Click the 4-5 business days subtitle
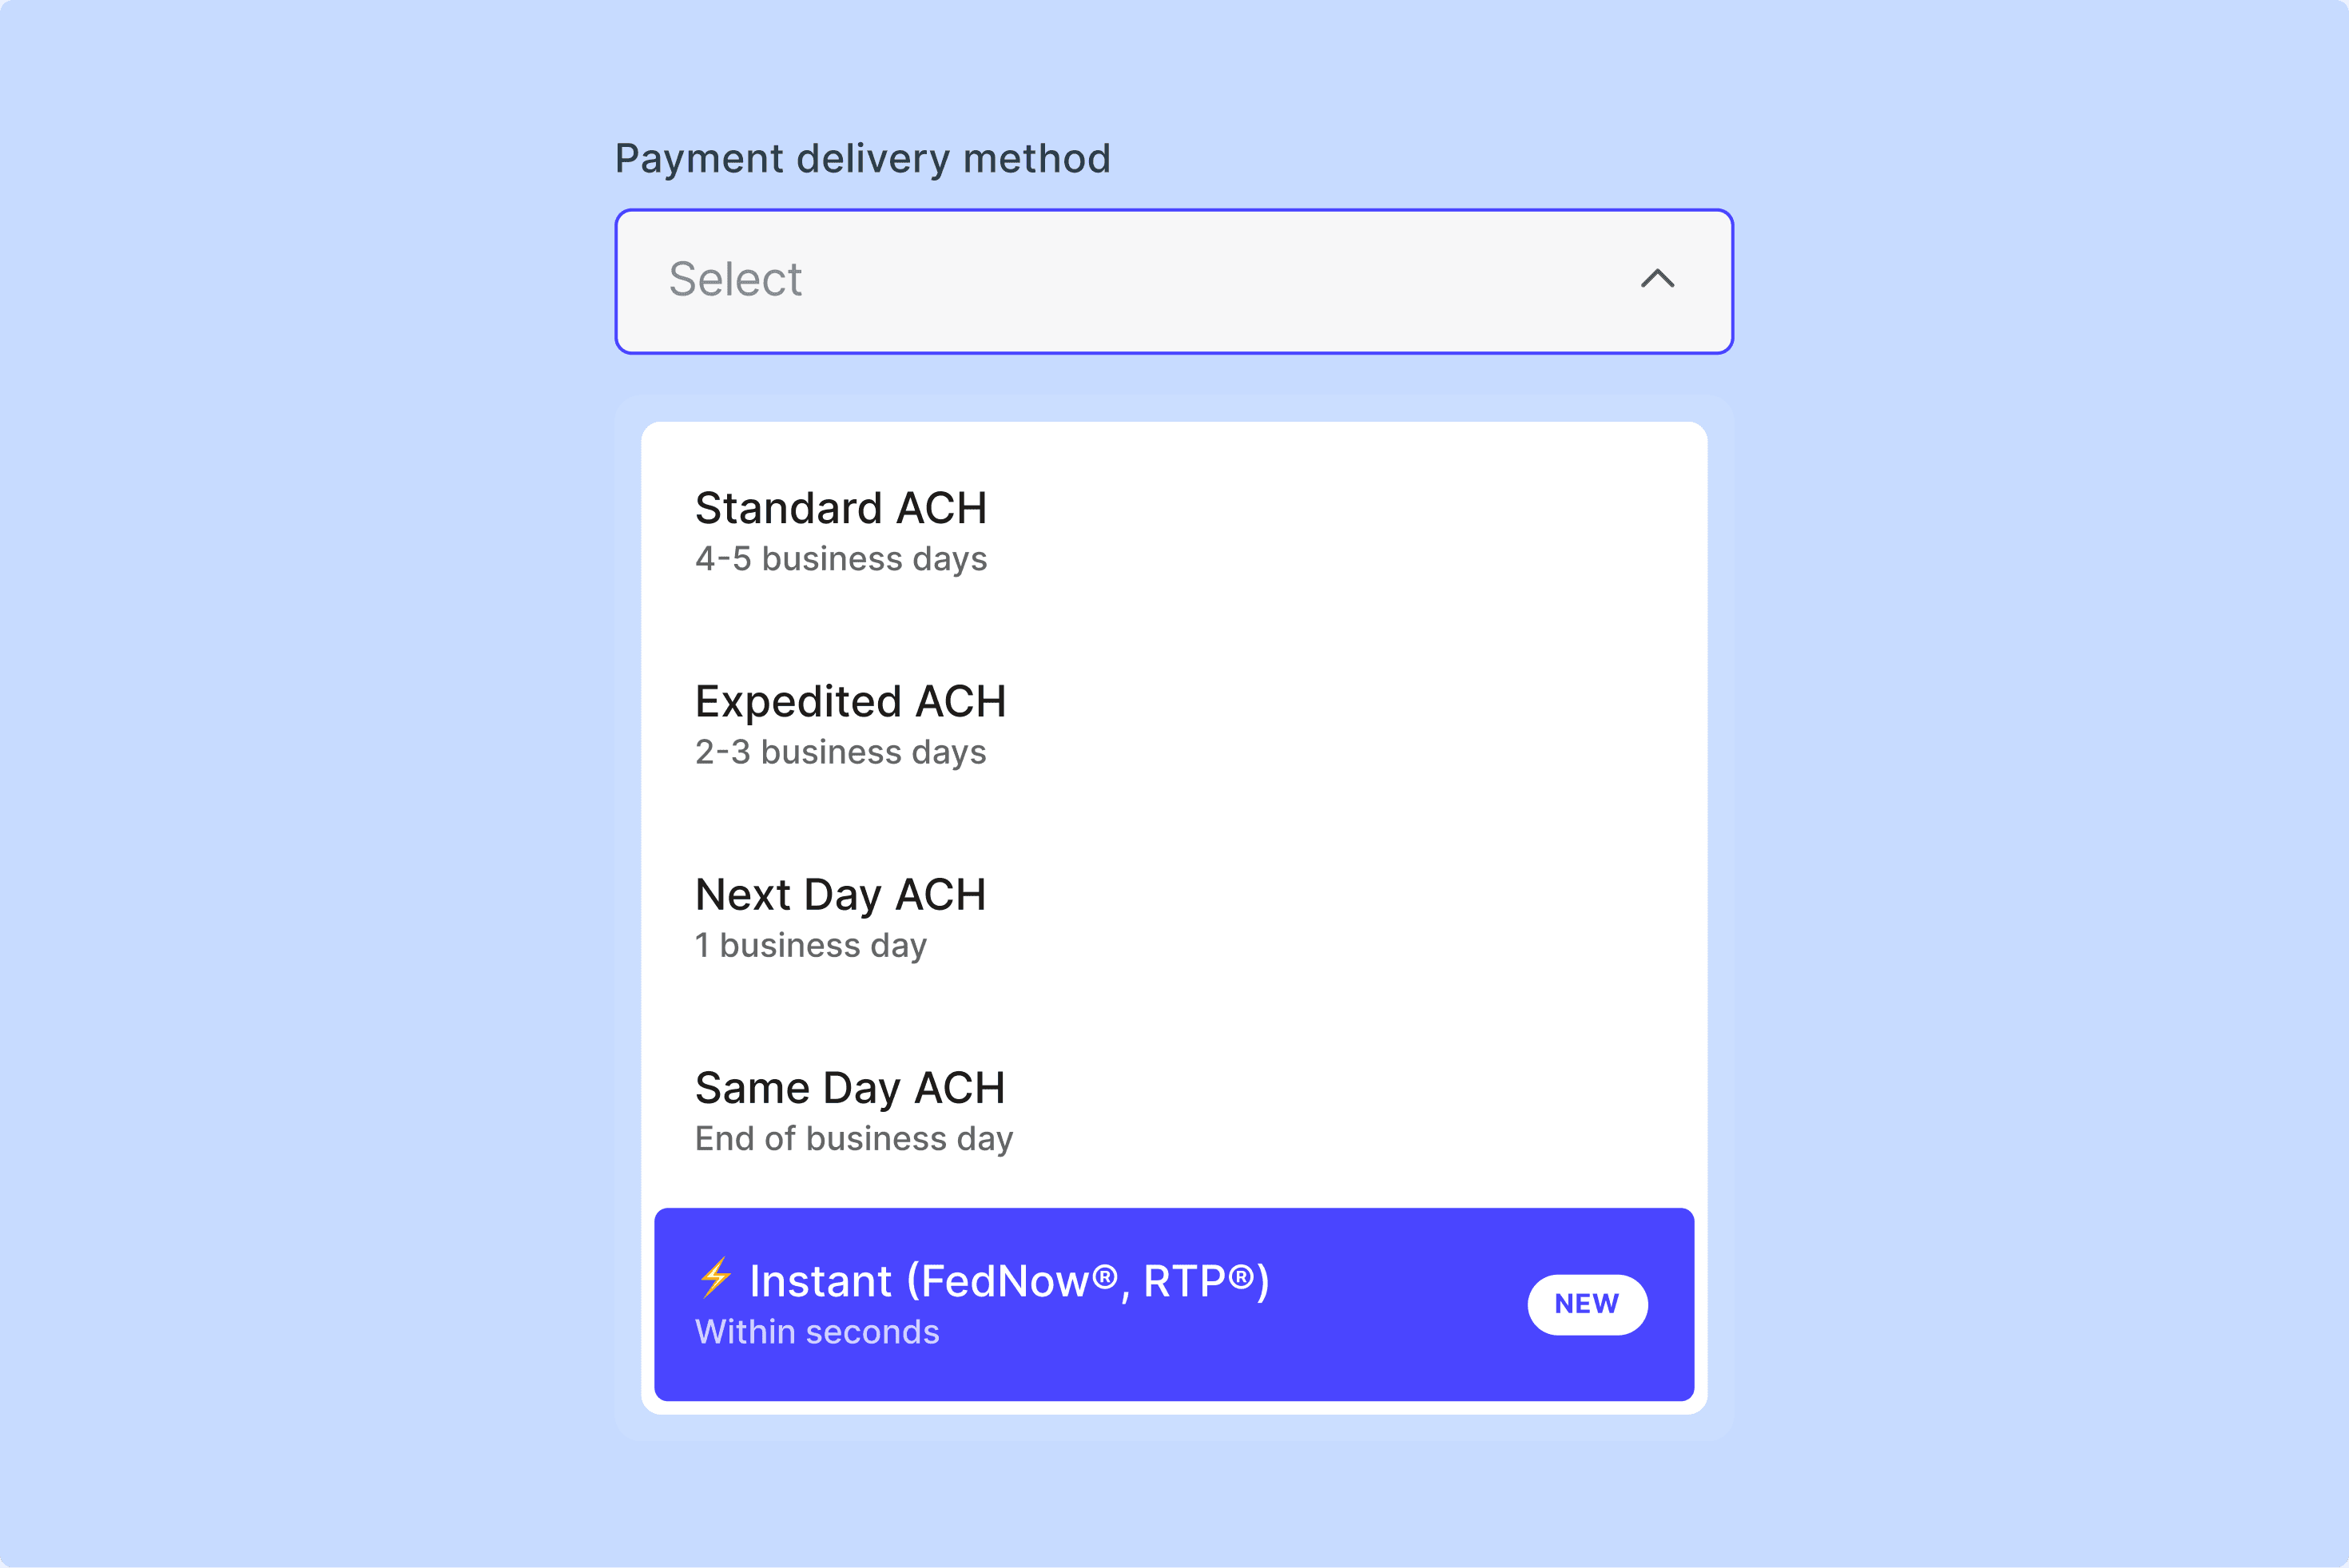The image size is (2349, 1568). (x=840, y=559)
